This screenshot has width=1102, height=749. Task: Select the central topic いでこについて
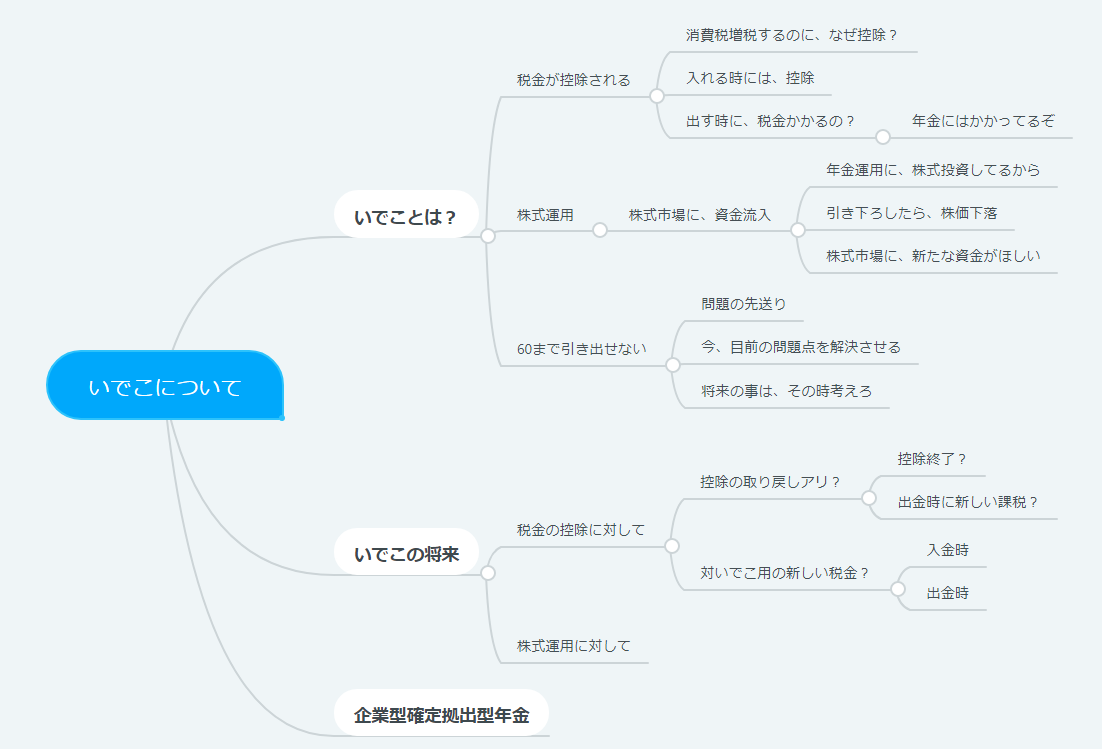coord(165,386)
